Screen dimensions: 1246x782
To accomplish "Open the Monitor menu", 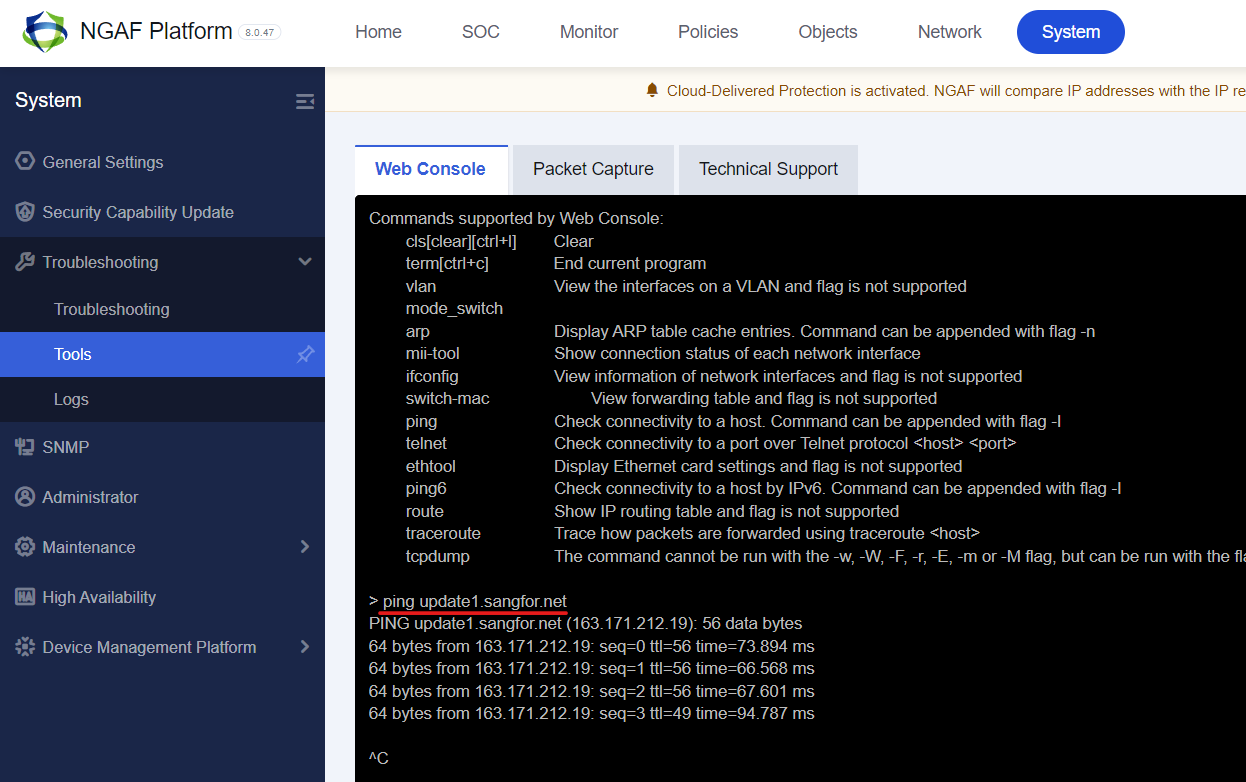I will pos(589,32).
